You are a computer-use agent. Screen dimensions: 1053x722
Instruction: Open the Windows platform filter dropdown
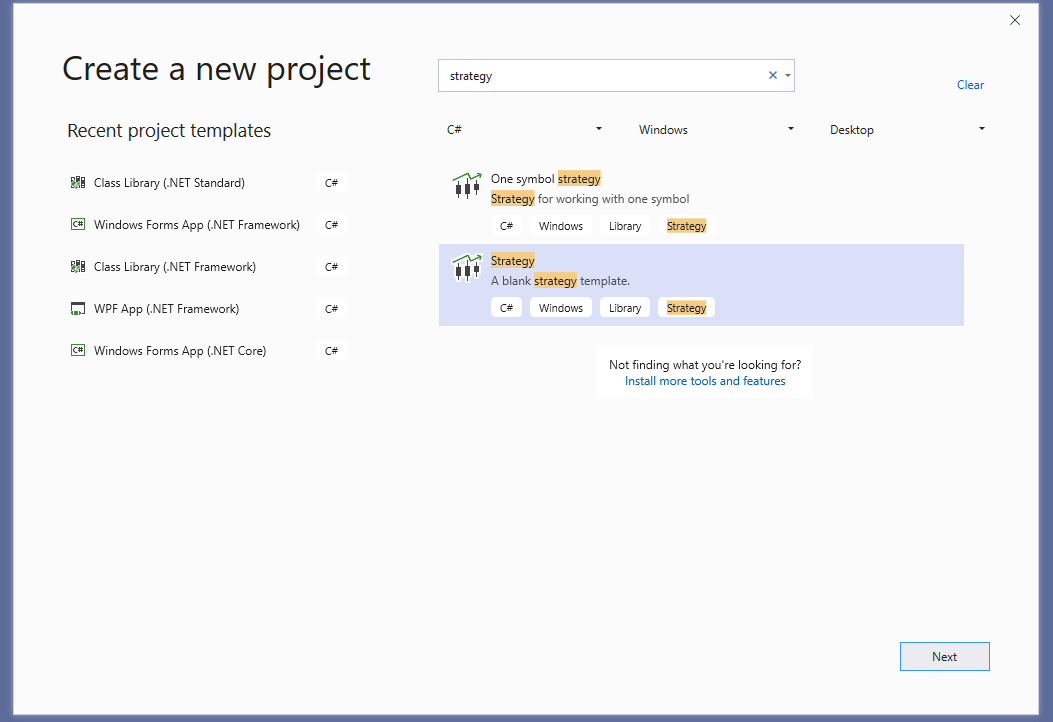click(x=716, y=130)
